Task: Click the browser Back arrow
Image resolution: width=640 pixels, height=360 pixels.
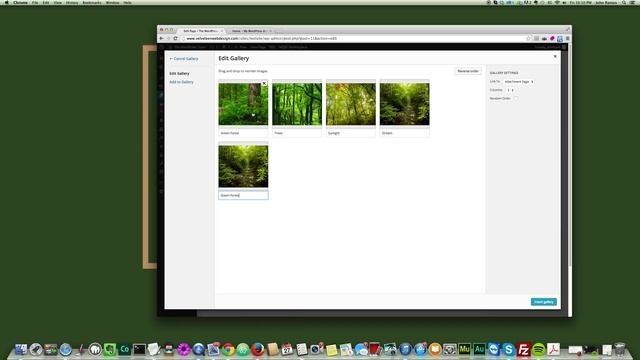Action: point(161,38)
